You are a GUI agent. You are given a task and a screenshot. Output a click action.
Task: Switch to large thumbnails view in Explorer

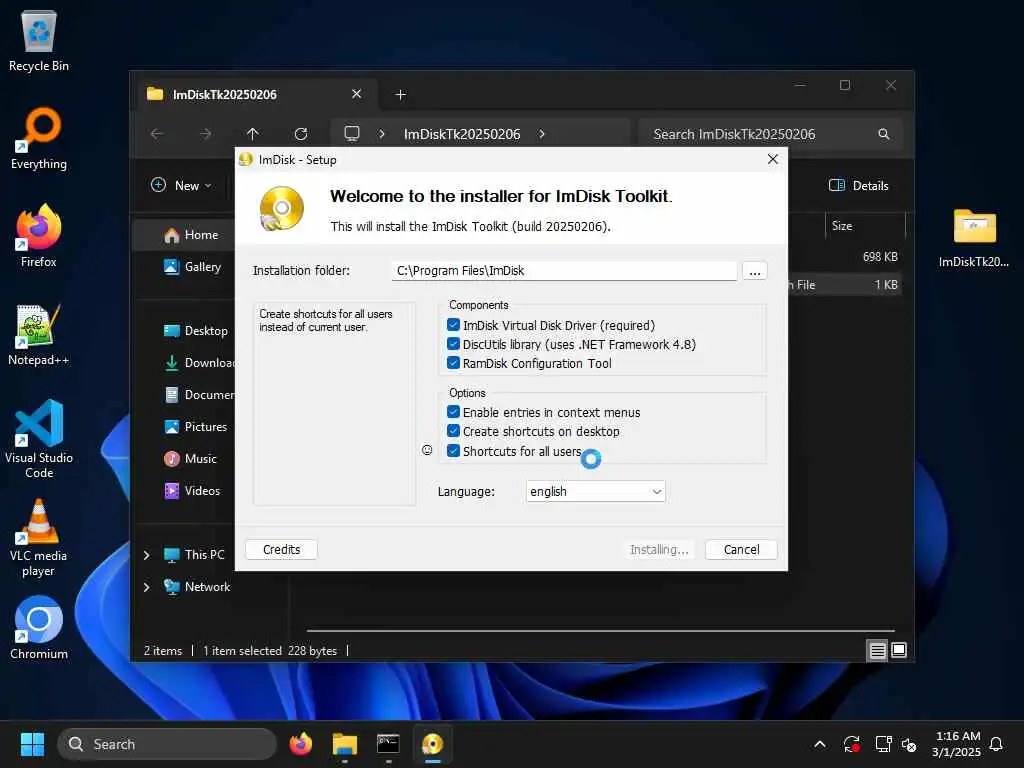coord(899,650)
